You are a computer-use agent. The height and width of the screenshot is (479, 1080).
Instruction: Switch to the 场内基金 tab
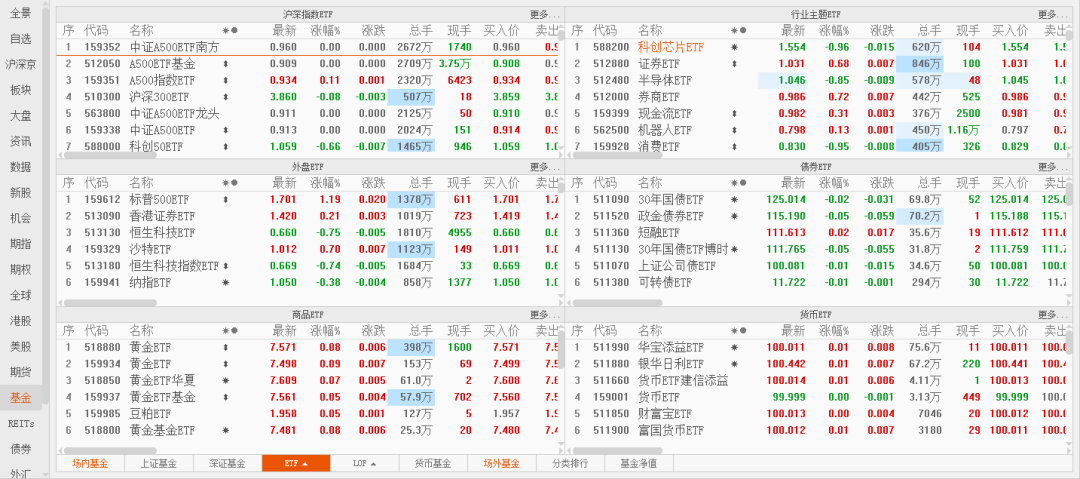(90, 463)
